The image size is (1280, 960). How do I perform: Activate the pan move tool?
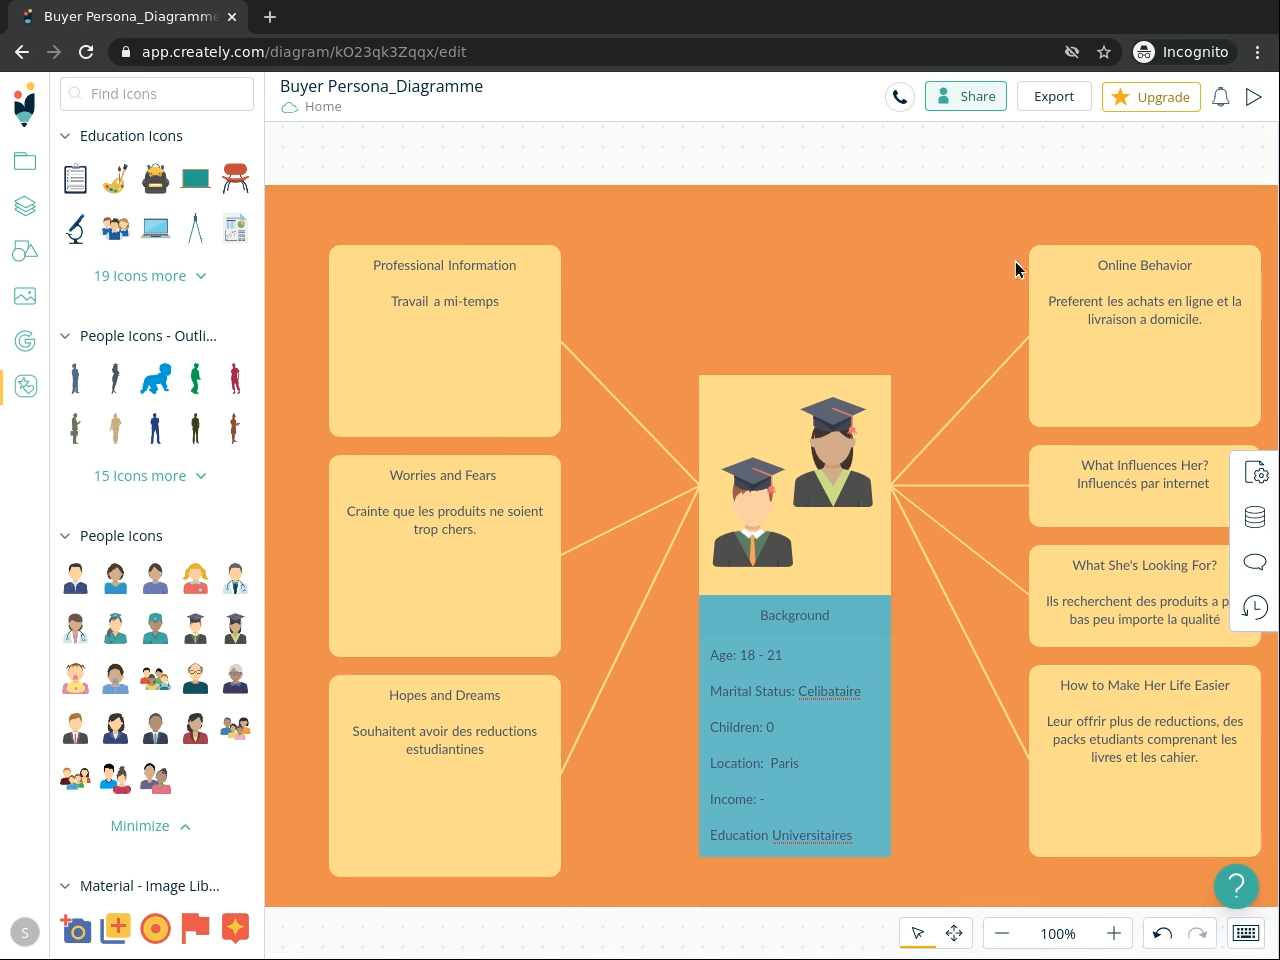[954, 933]
